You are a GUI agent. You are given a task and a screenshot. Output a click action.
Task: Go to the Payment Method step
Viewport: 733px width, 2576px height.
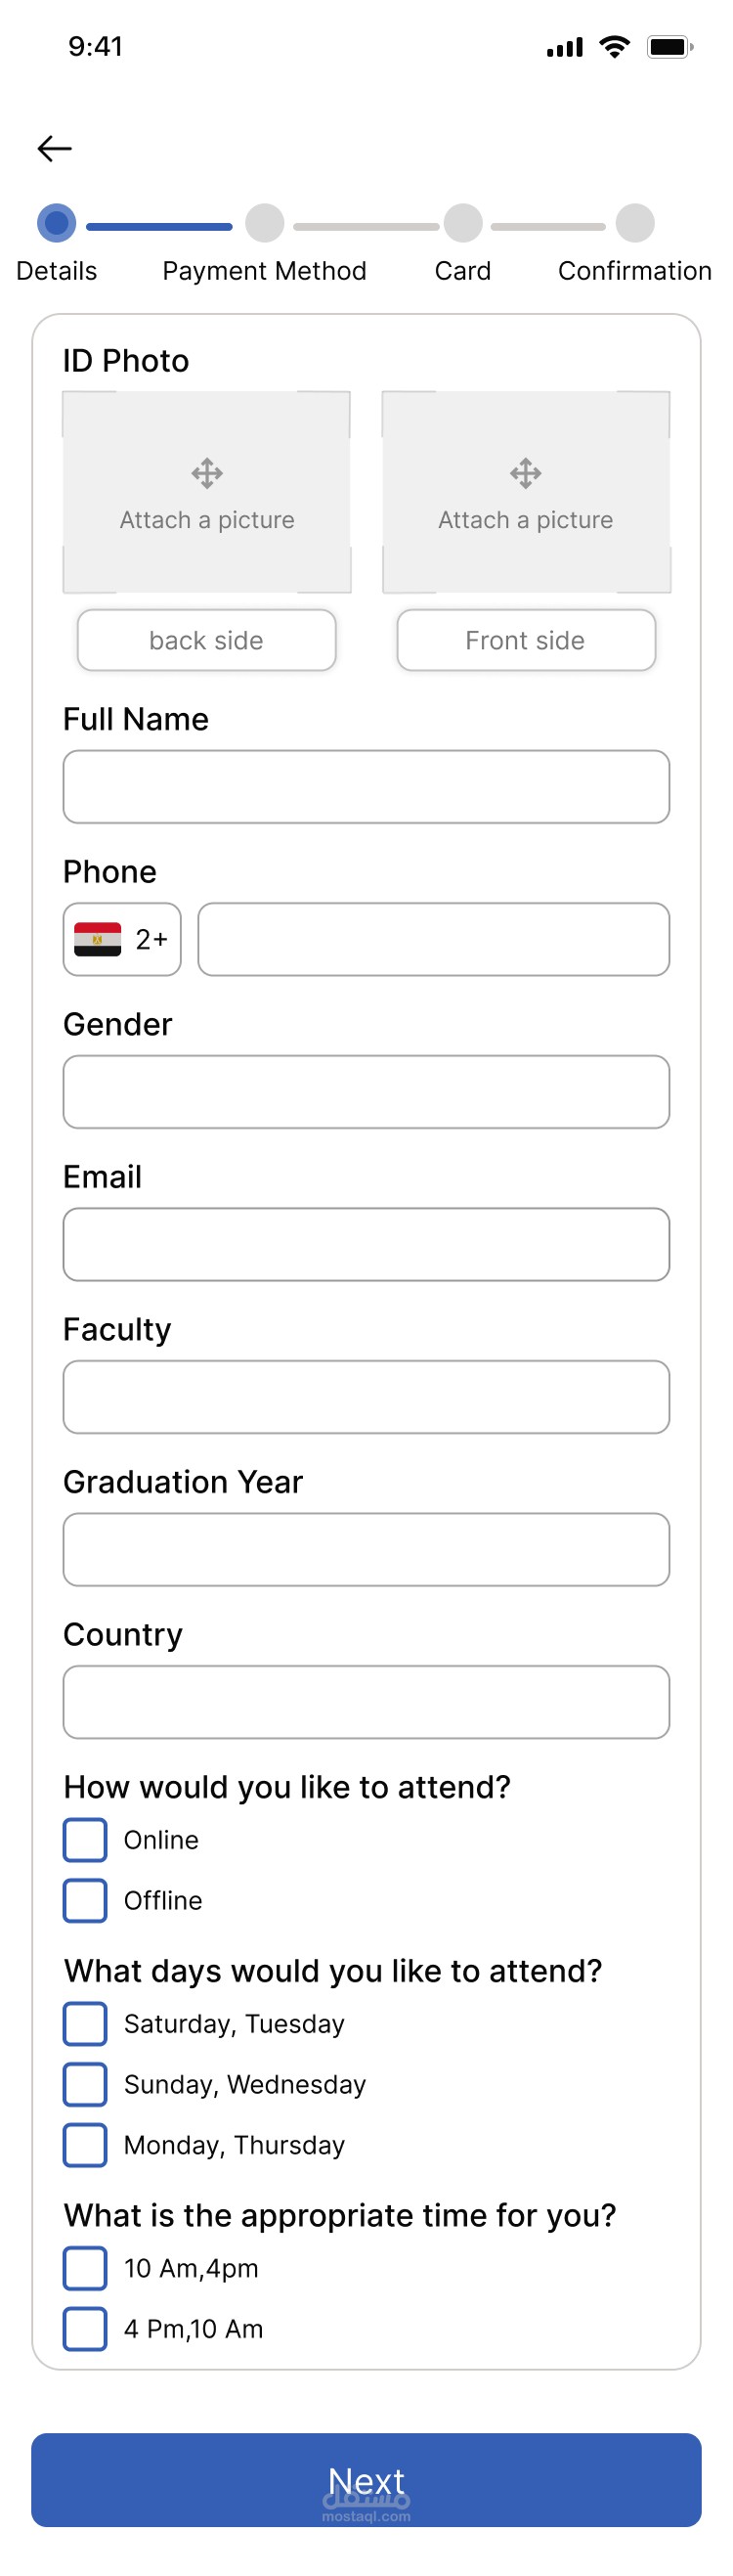[265, 224]
